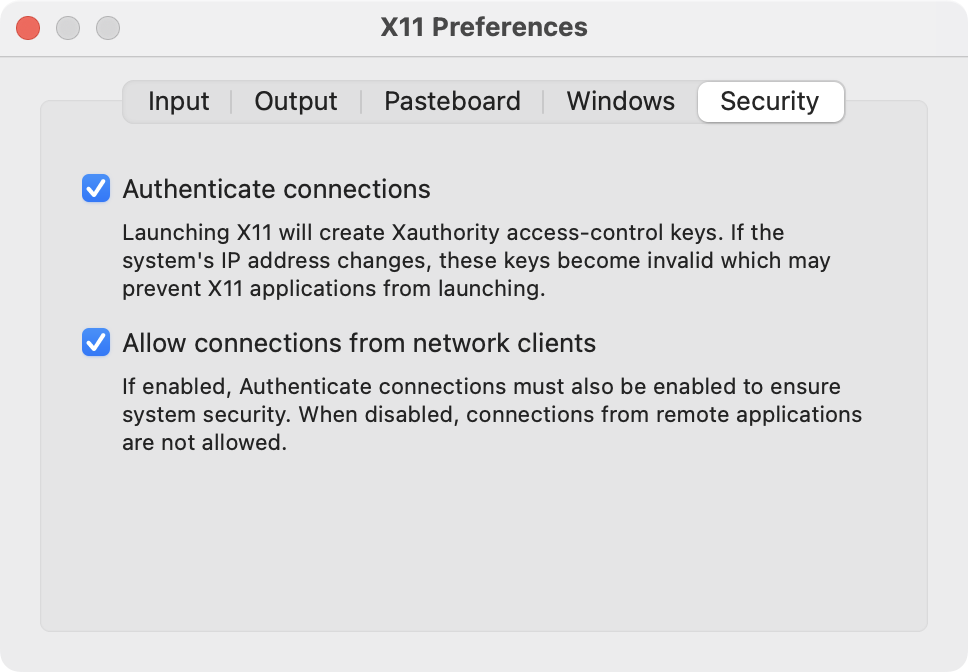Click divider between Pasteboard and Windows tabs
Screen dimensions: 968x672
(x=543, y=102)
